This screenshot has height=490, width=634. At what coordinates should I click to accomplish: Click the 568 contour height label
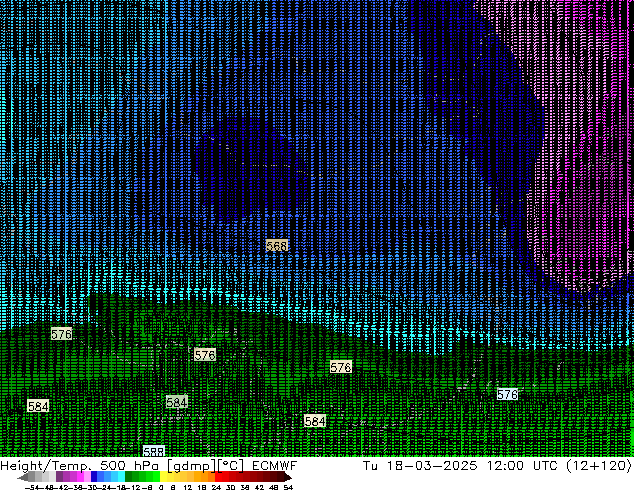pyautogui.click(x=277, y=245)
